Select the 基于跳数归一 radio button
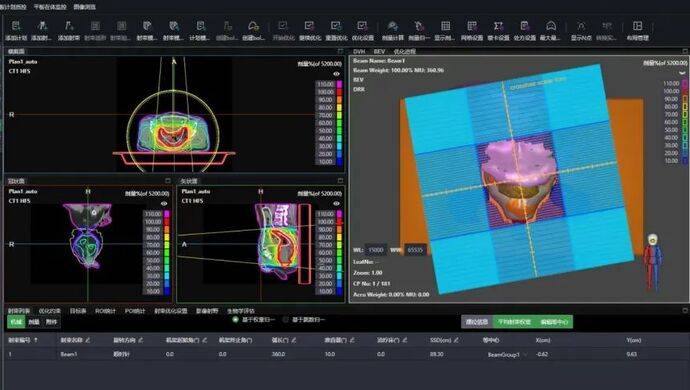Viewport: 690px width, 390px height. (x=286, y=320)
